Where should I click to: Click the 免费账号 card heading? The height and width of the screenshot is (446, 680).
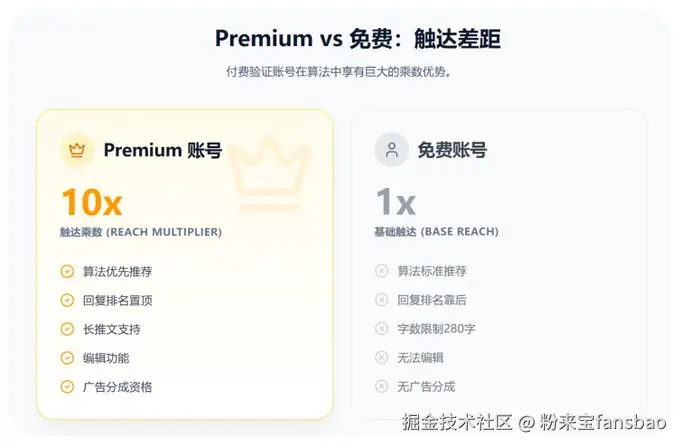click(x=452, y=150)
